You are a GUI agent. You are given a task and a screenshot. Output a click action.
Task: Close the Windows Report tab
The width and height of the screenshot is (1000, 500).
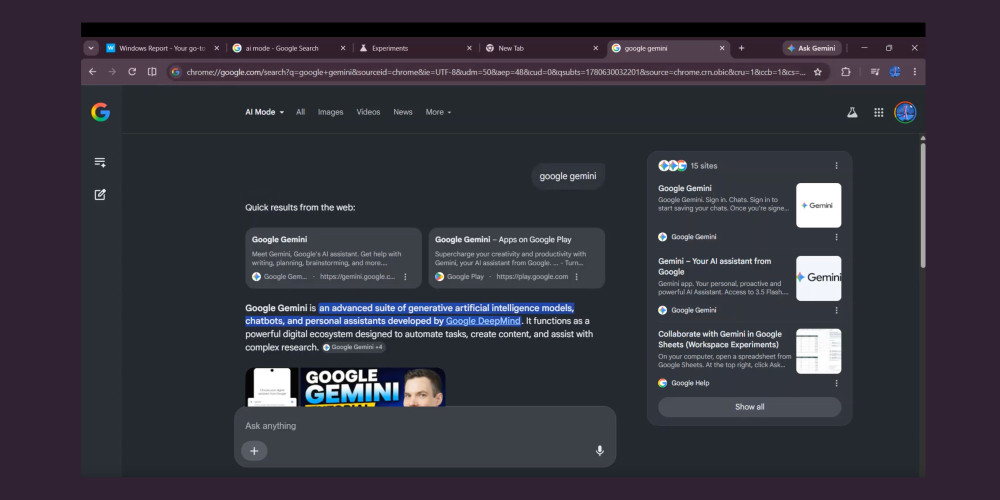point(216,48)
